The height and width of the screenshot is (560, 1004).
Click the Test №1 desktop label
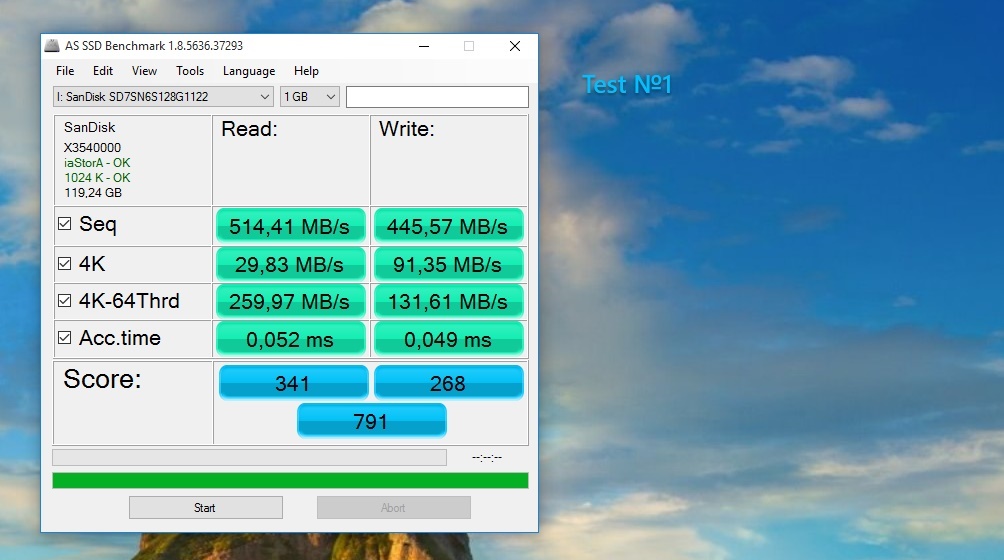coord(627,84)
